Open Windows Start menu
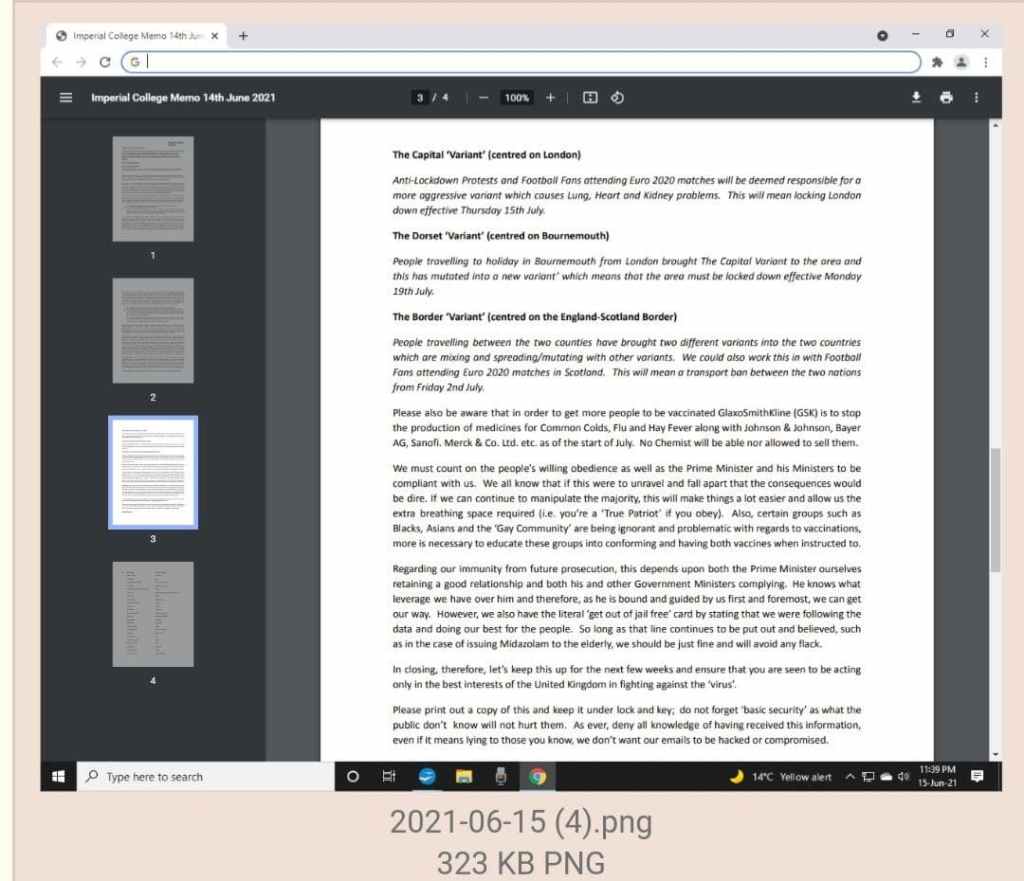Viewport: 1024px width, 881px height. click(58, 776)
